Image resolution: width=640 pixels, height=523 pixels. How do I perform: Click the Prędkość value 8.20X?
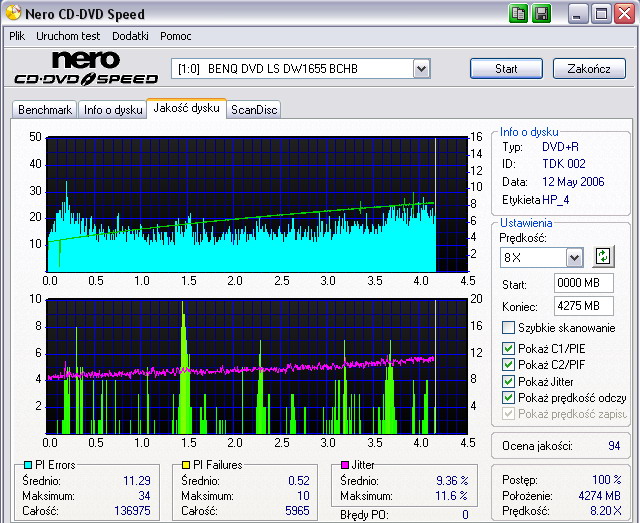(606, 511)
